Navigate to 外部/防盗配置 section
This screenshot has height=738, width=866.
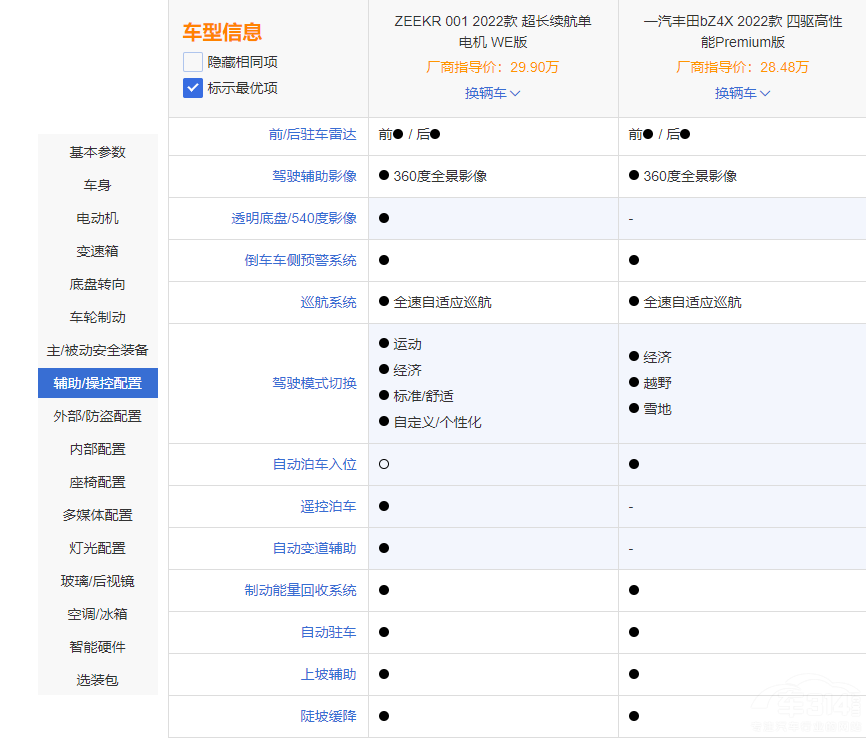pos(98,416)
